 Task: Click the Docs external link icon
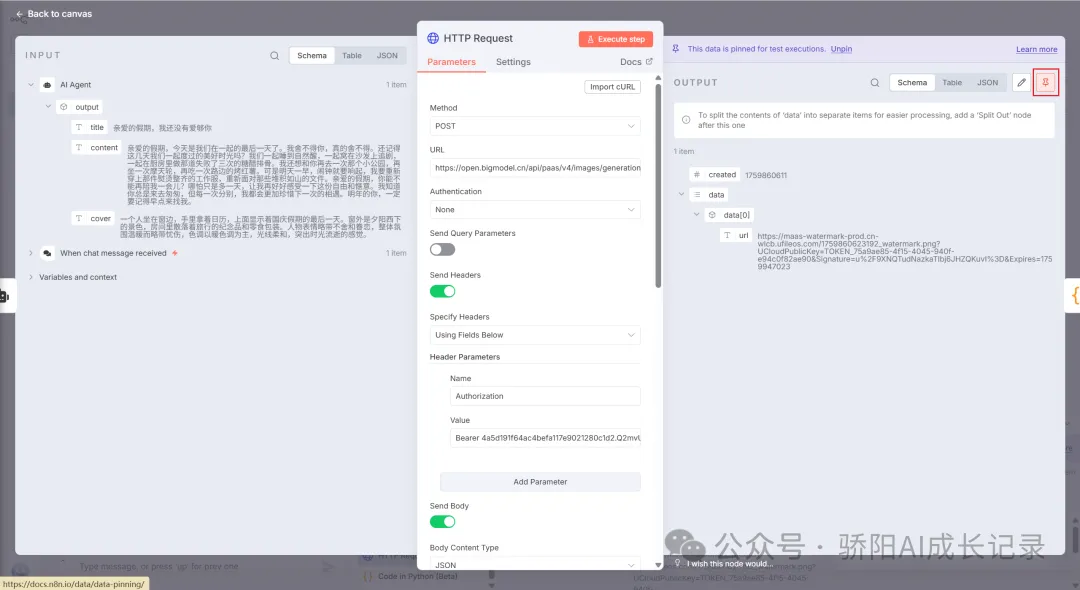coord(649,61)
